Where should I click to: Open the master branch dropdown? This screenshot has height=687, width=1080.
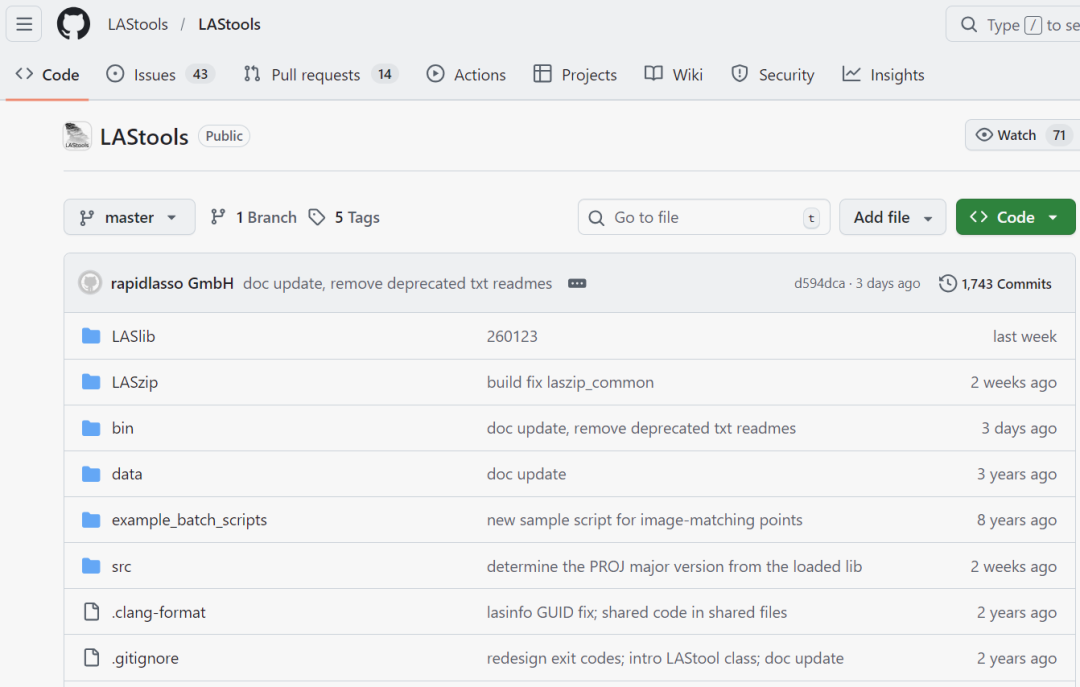[129, 217]
